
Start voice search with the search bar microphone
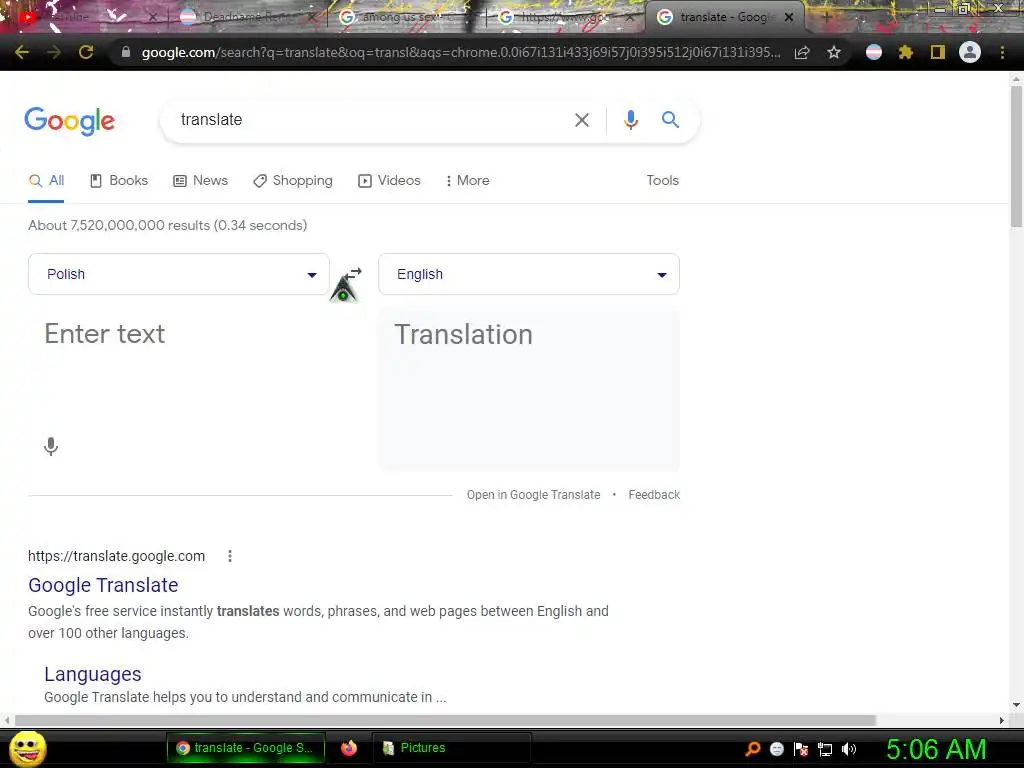(x=630, y=120)
